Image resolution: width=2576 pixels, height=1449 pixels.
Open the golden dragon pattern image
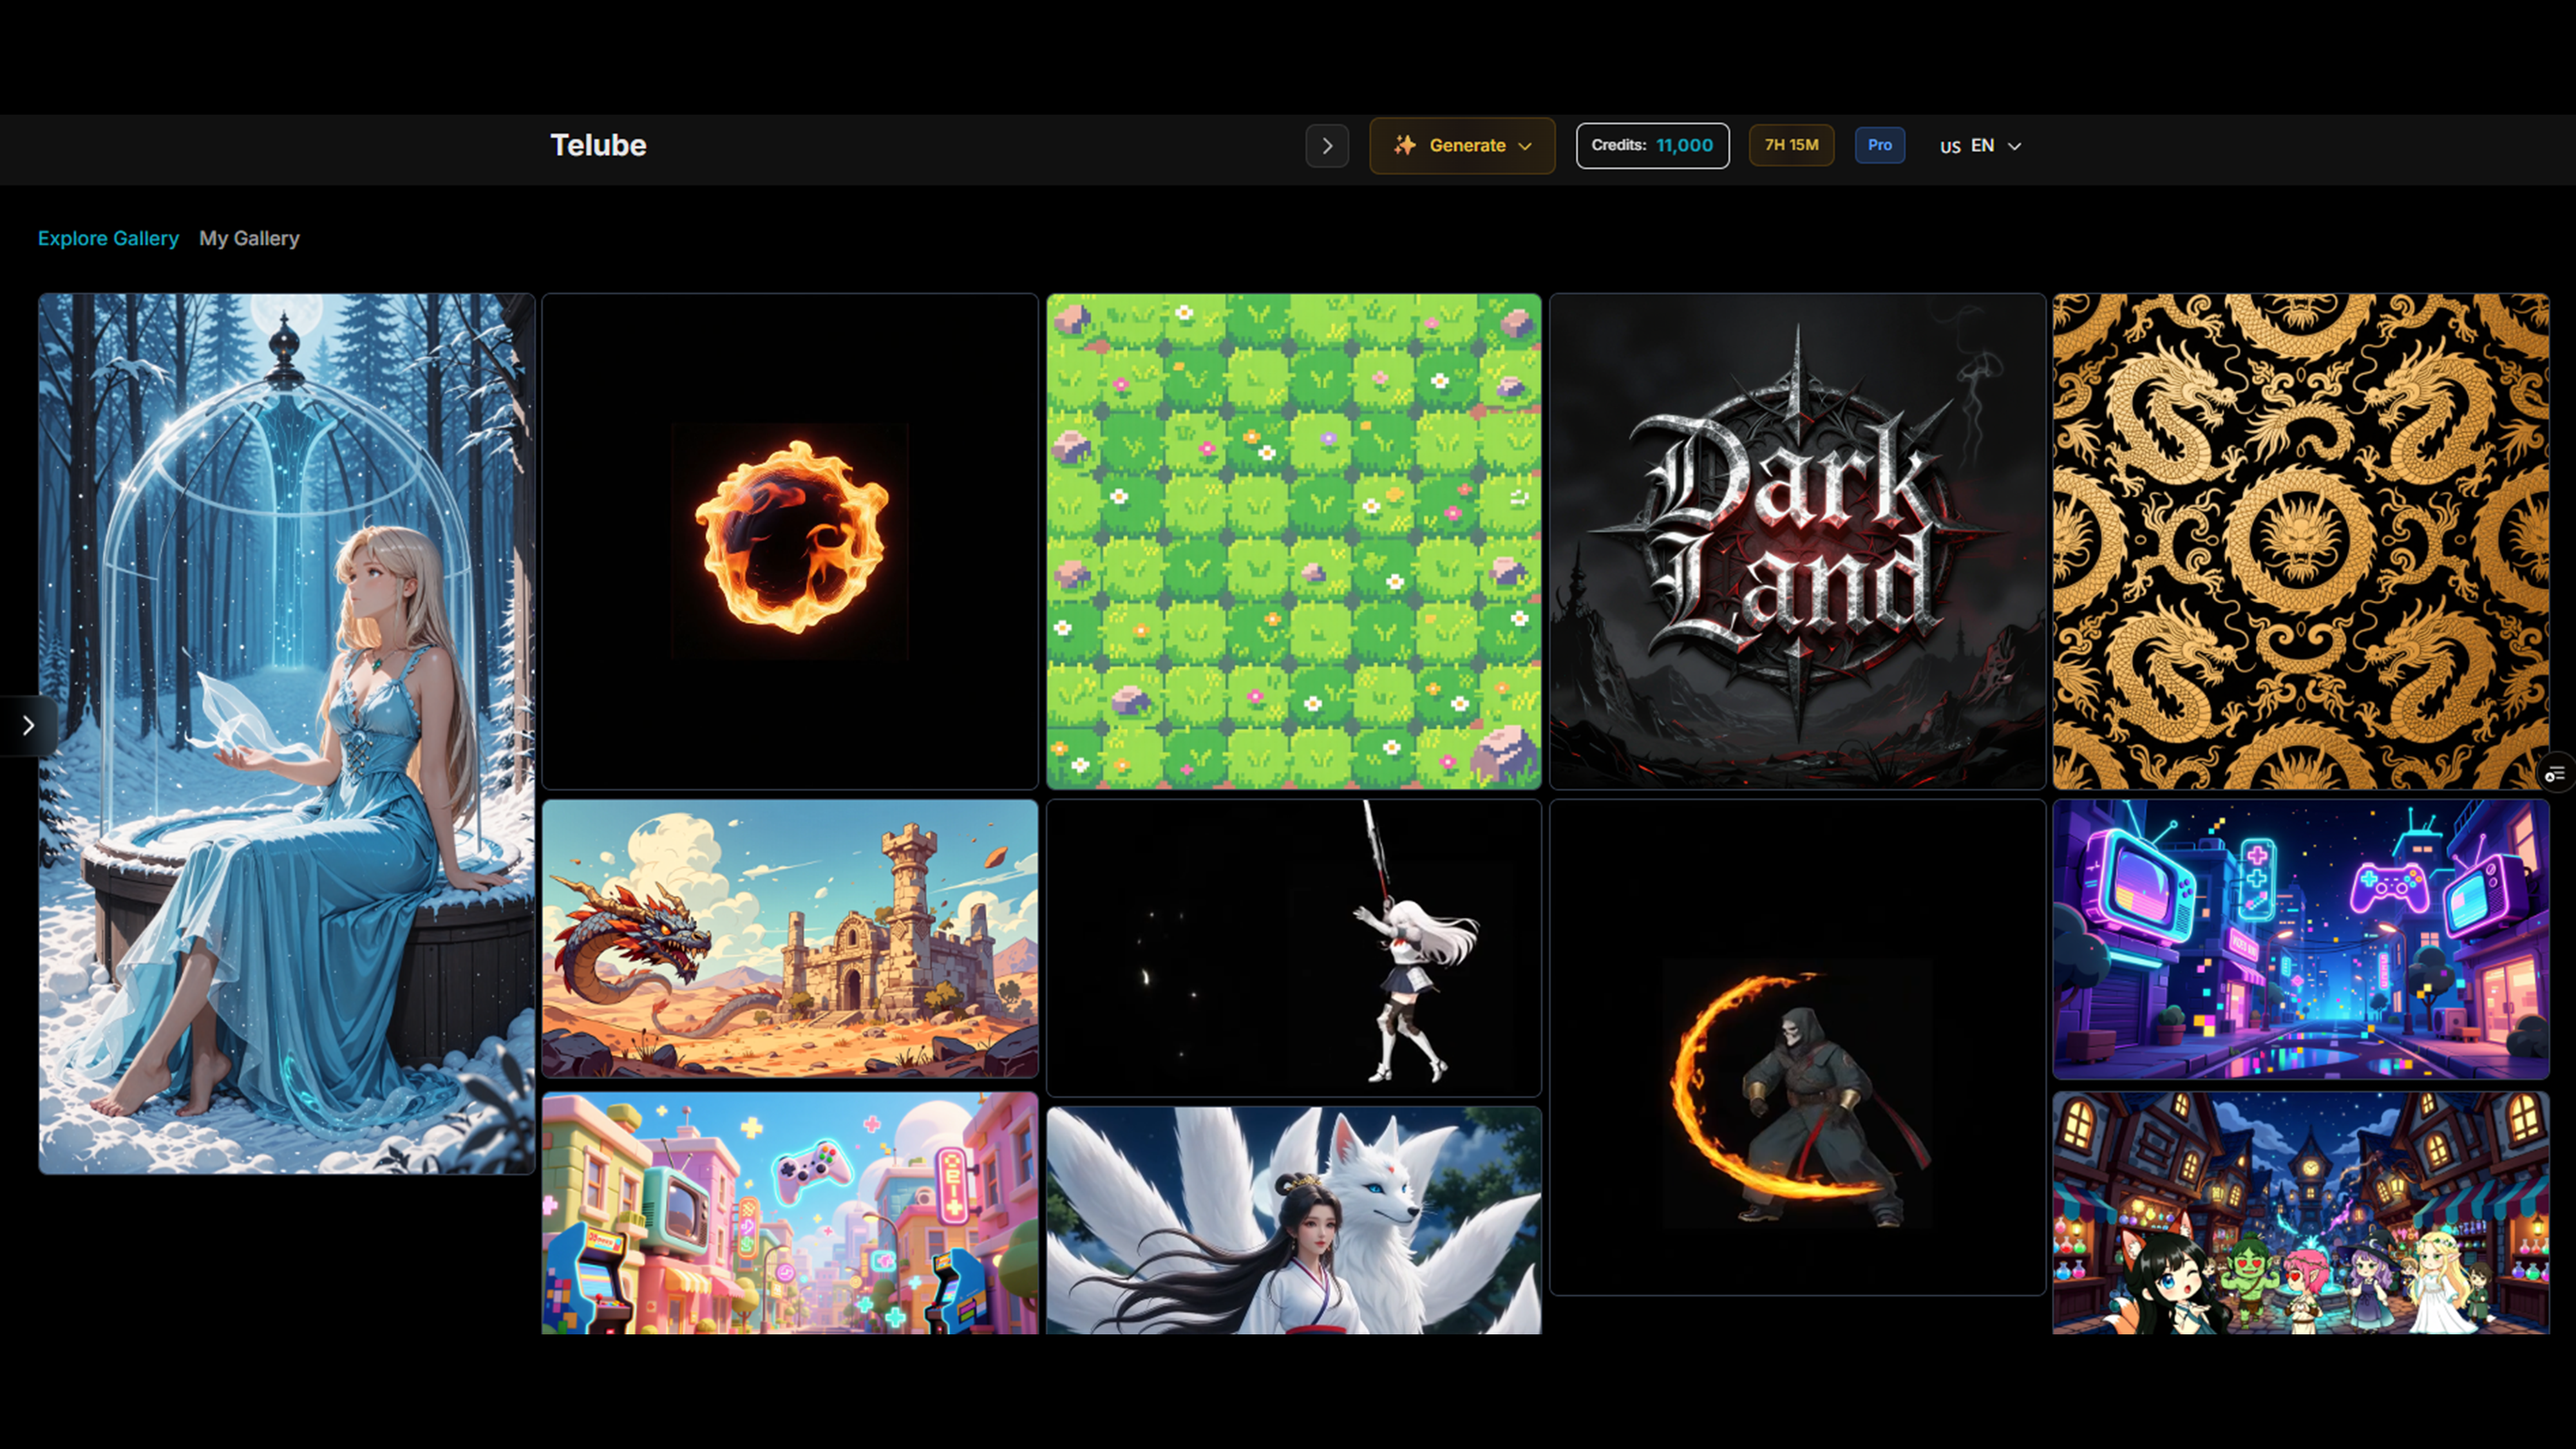coord(2300,541)
